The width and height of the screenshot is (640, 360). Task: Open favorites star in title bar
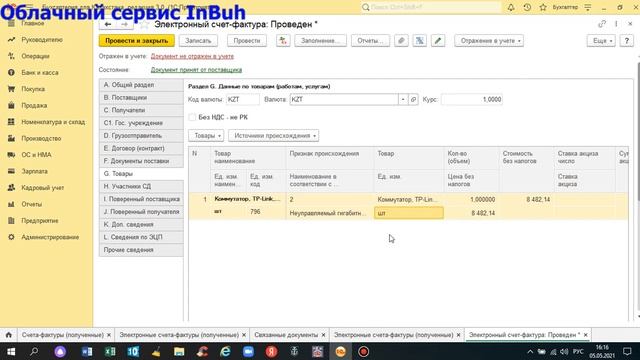coord(543,7)
